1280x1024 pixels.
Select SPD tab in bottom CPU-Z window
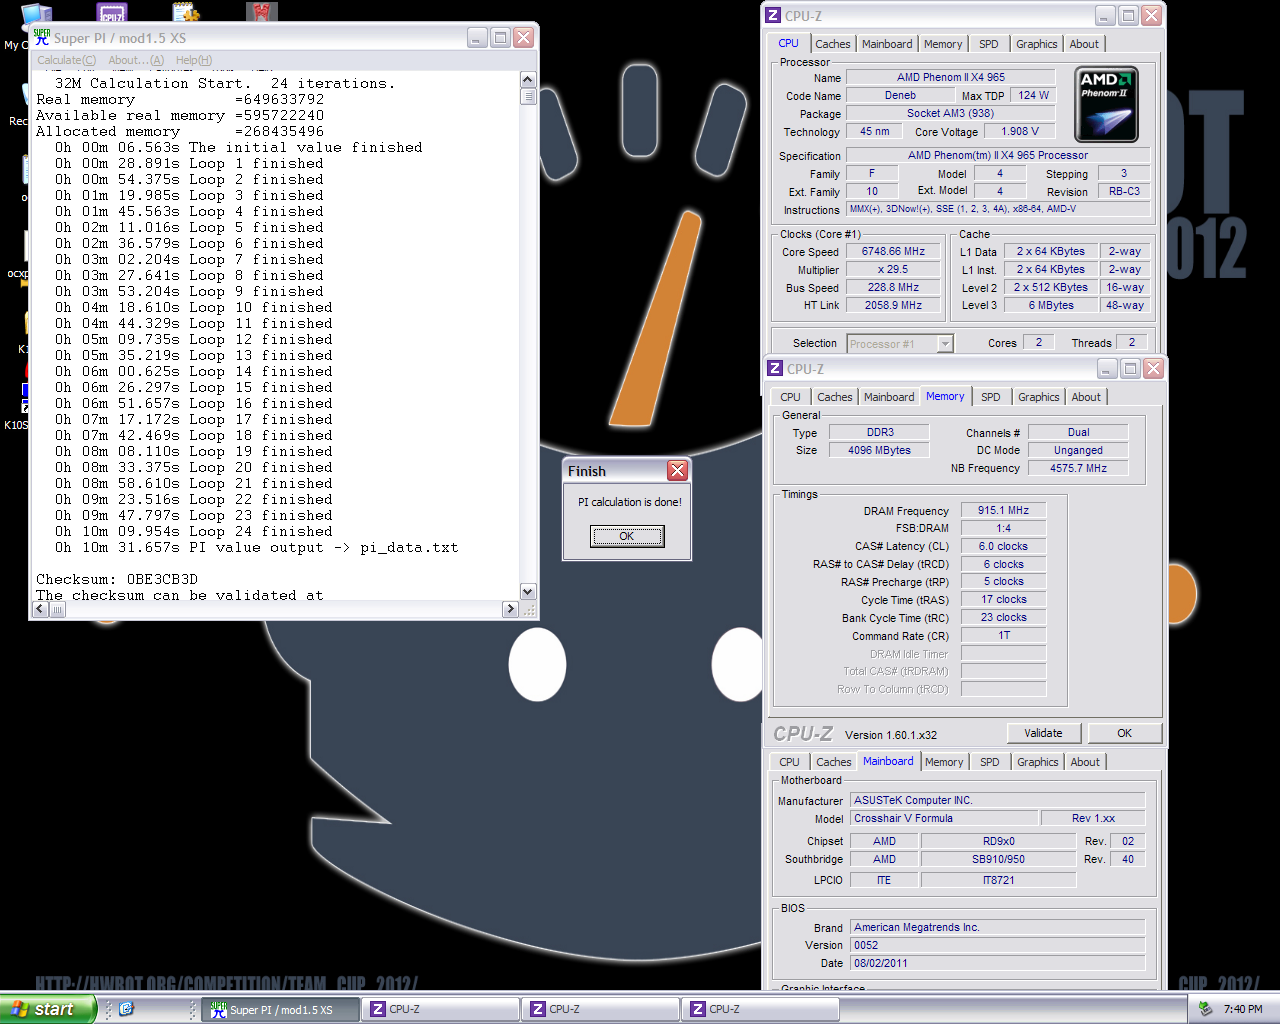point(990,762)
